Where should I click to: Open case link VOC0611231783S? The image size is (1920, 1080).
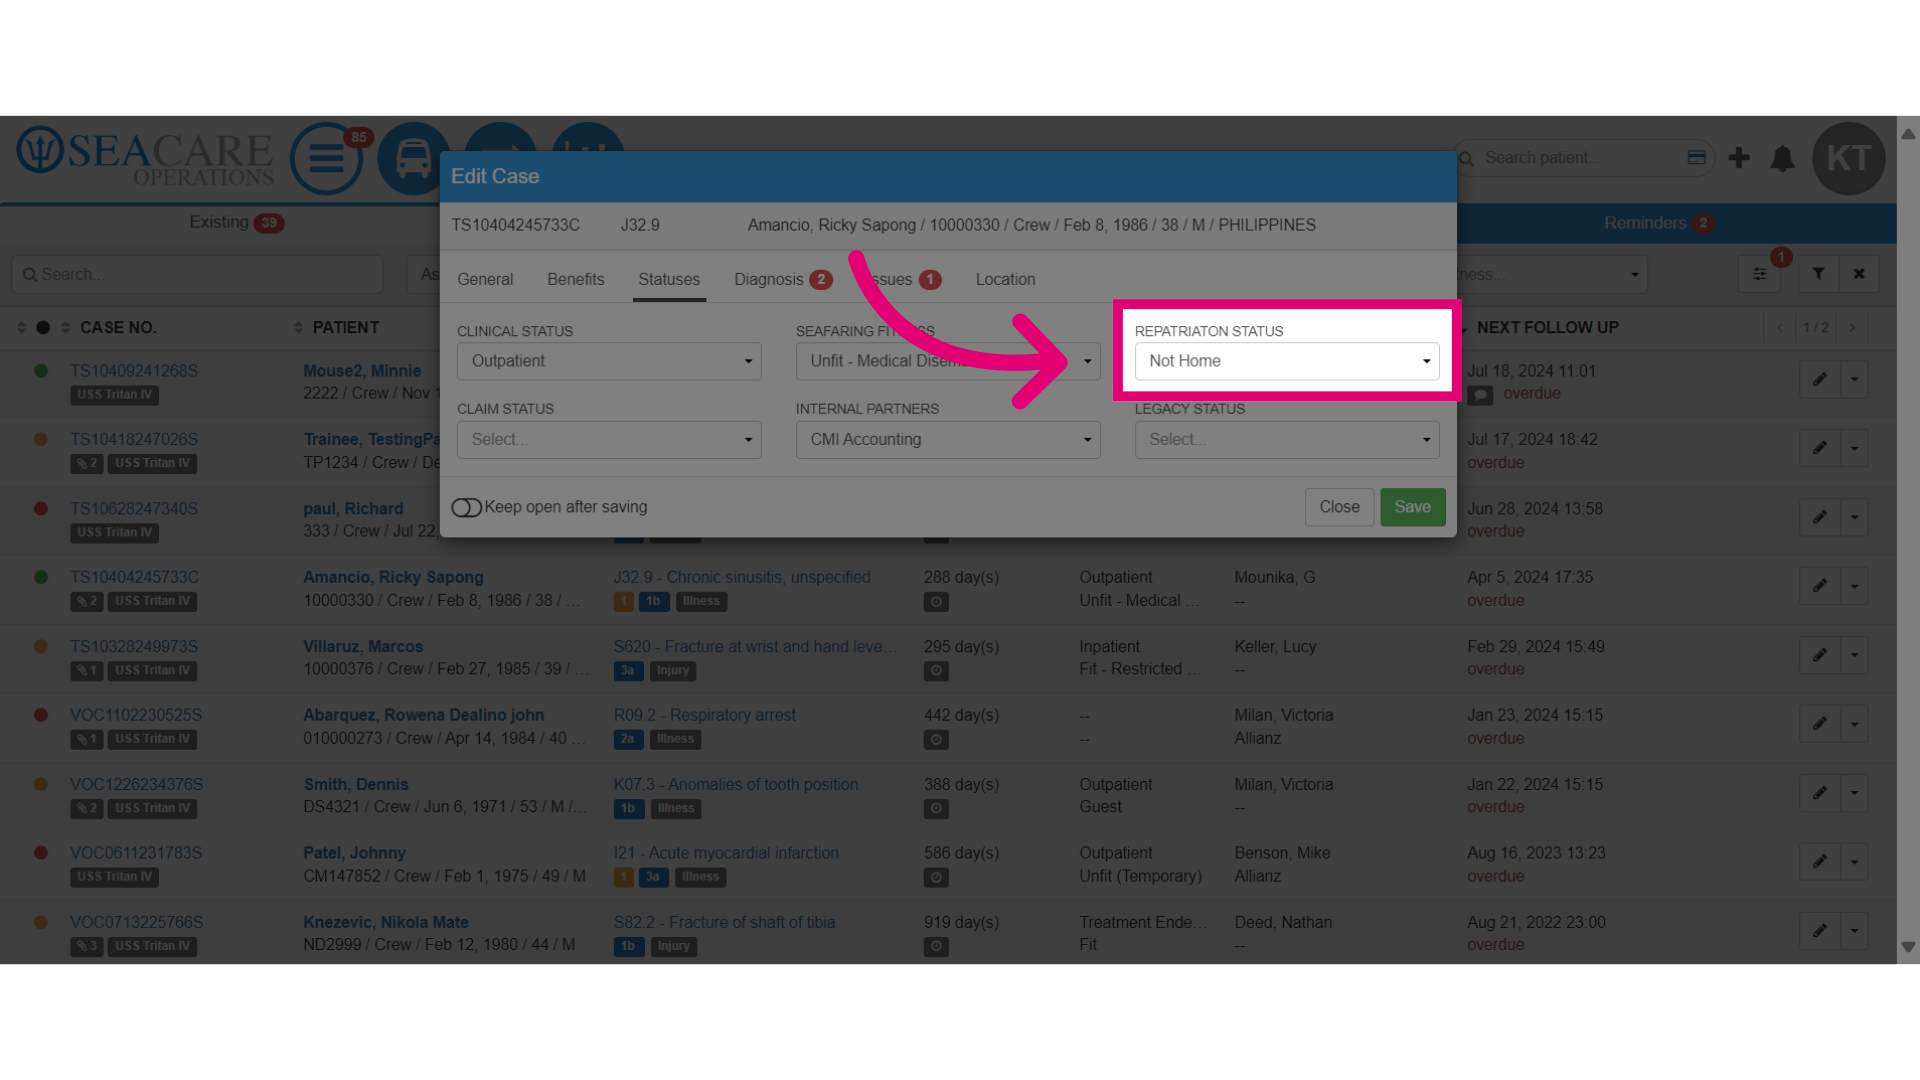136,853
